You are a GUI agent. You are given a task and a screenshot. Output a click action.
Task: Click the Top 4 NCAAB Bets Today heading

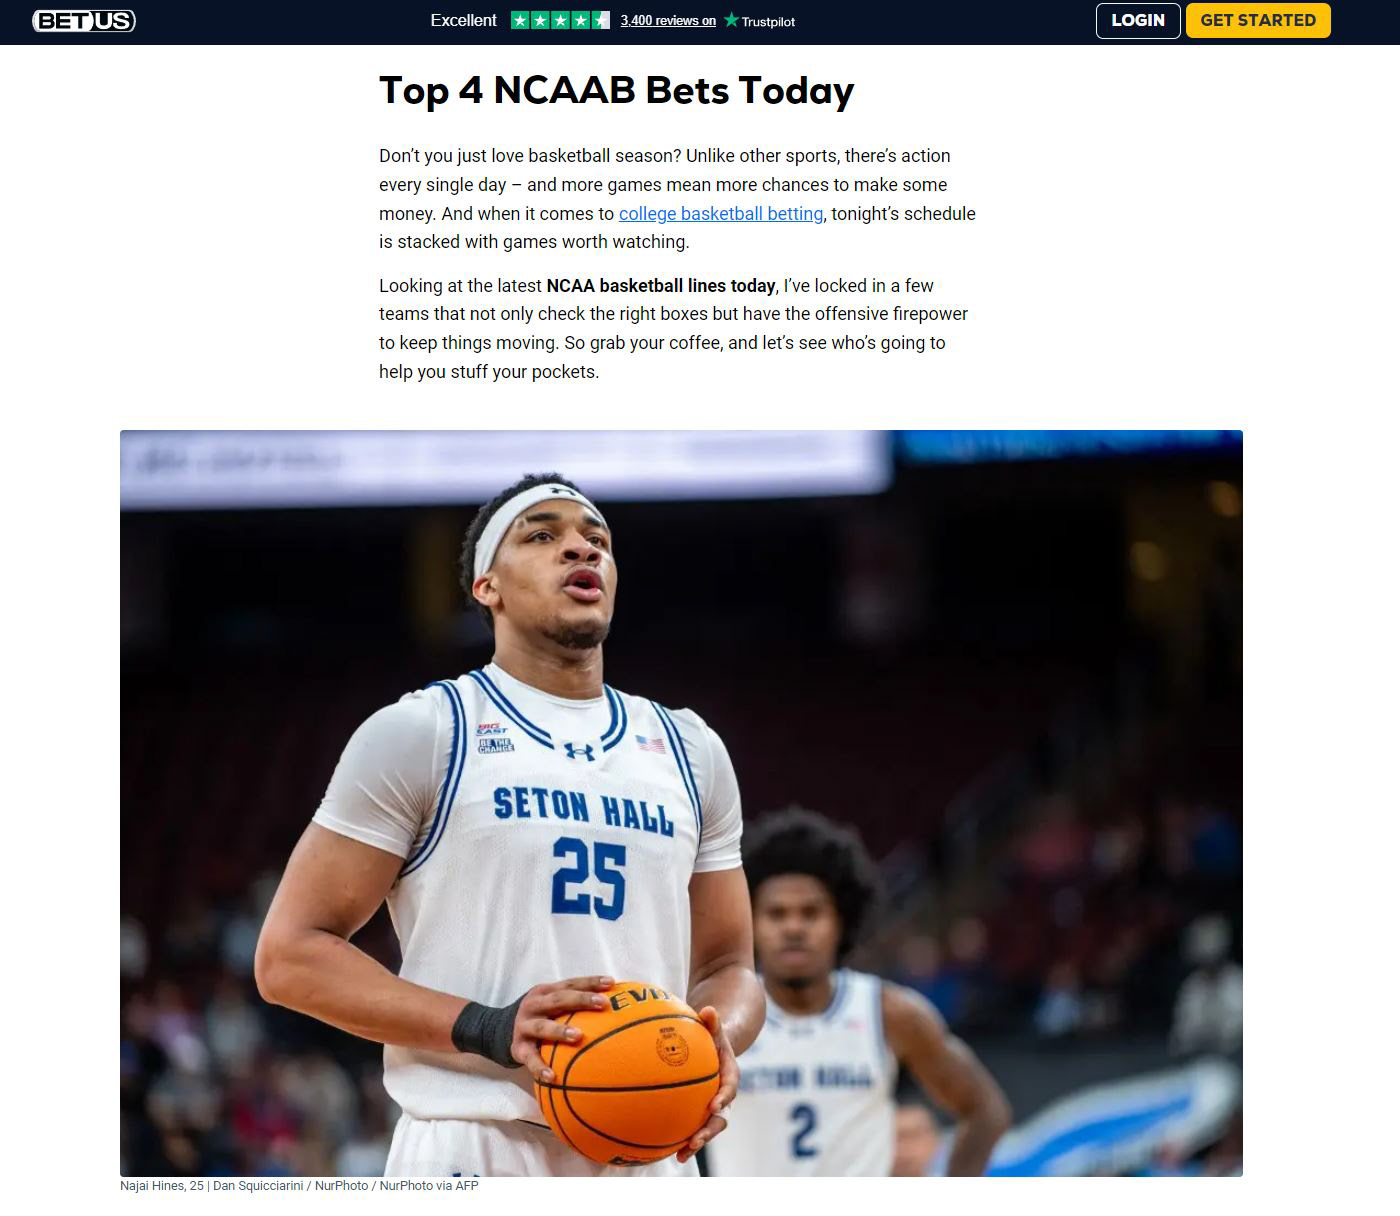[616, 90]
